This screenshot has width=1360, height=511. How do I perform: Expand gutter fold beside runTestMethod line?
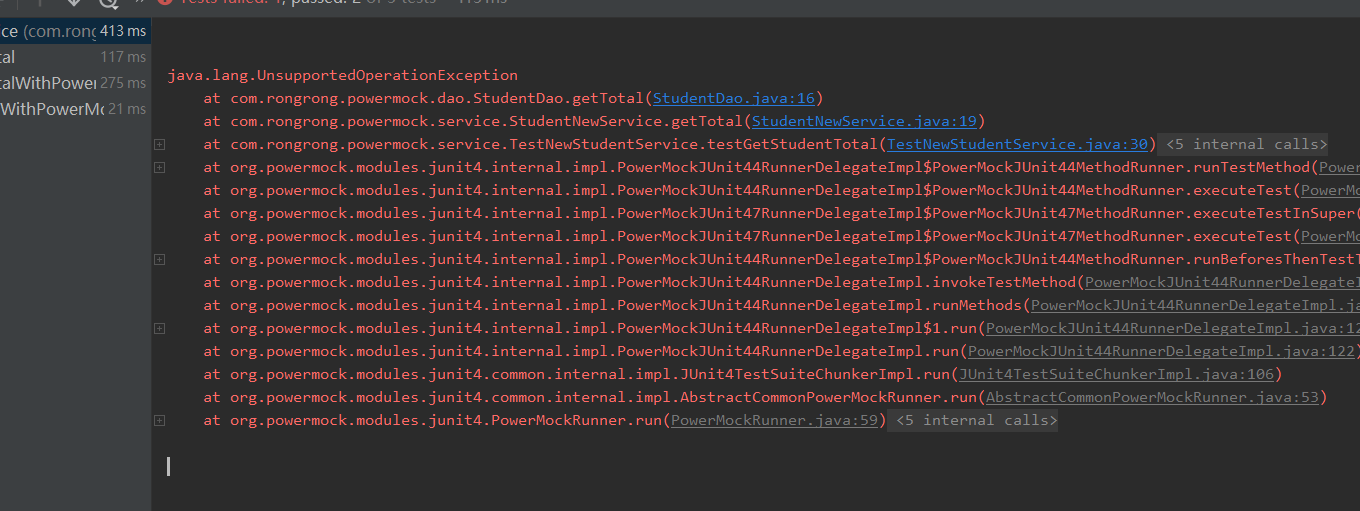tap(159, 167)
